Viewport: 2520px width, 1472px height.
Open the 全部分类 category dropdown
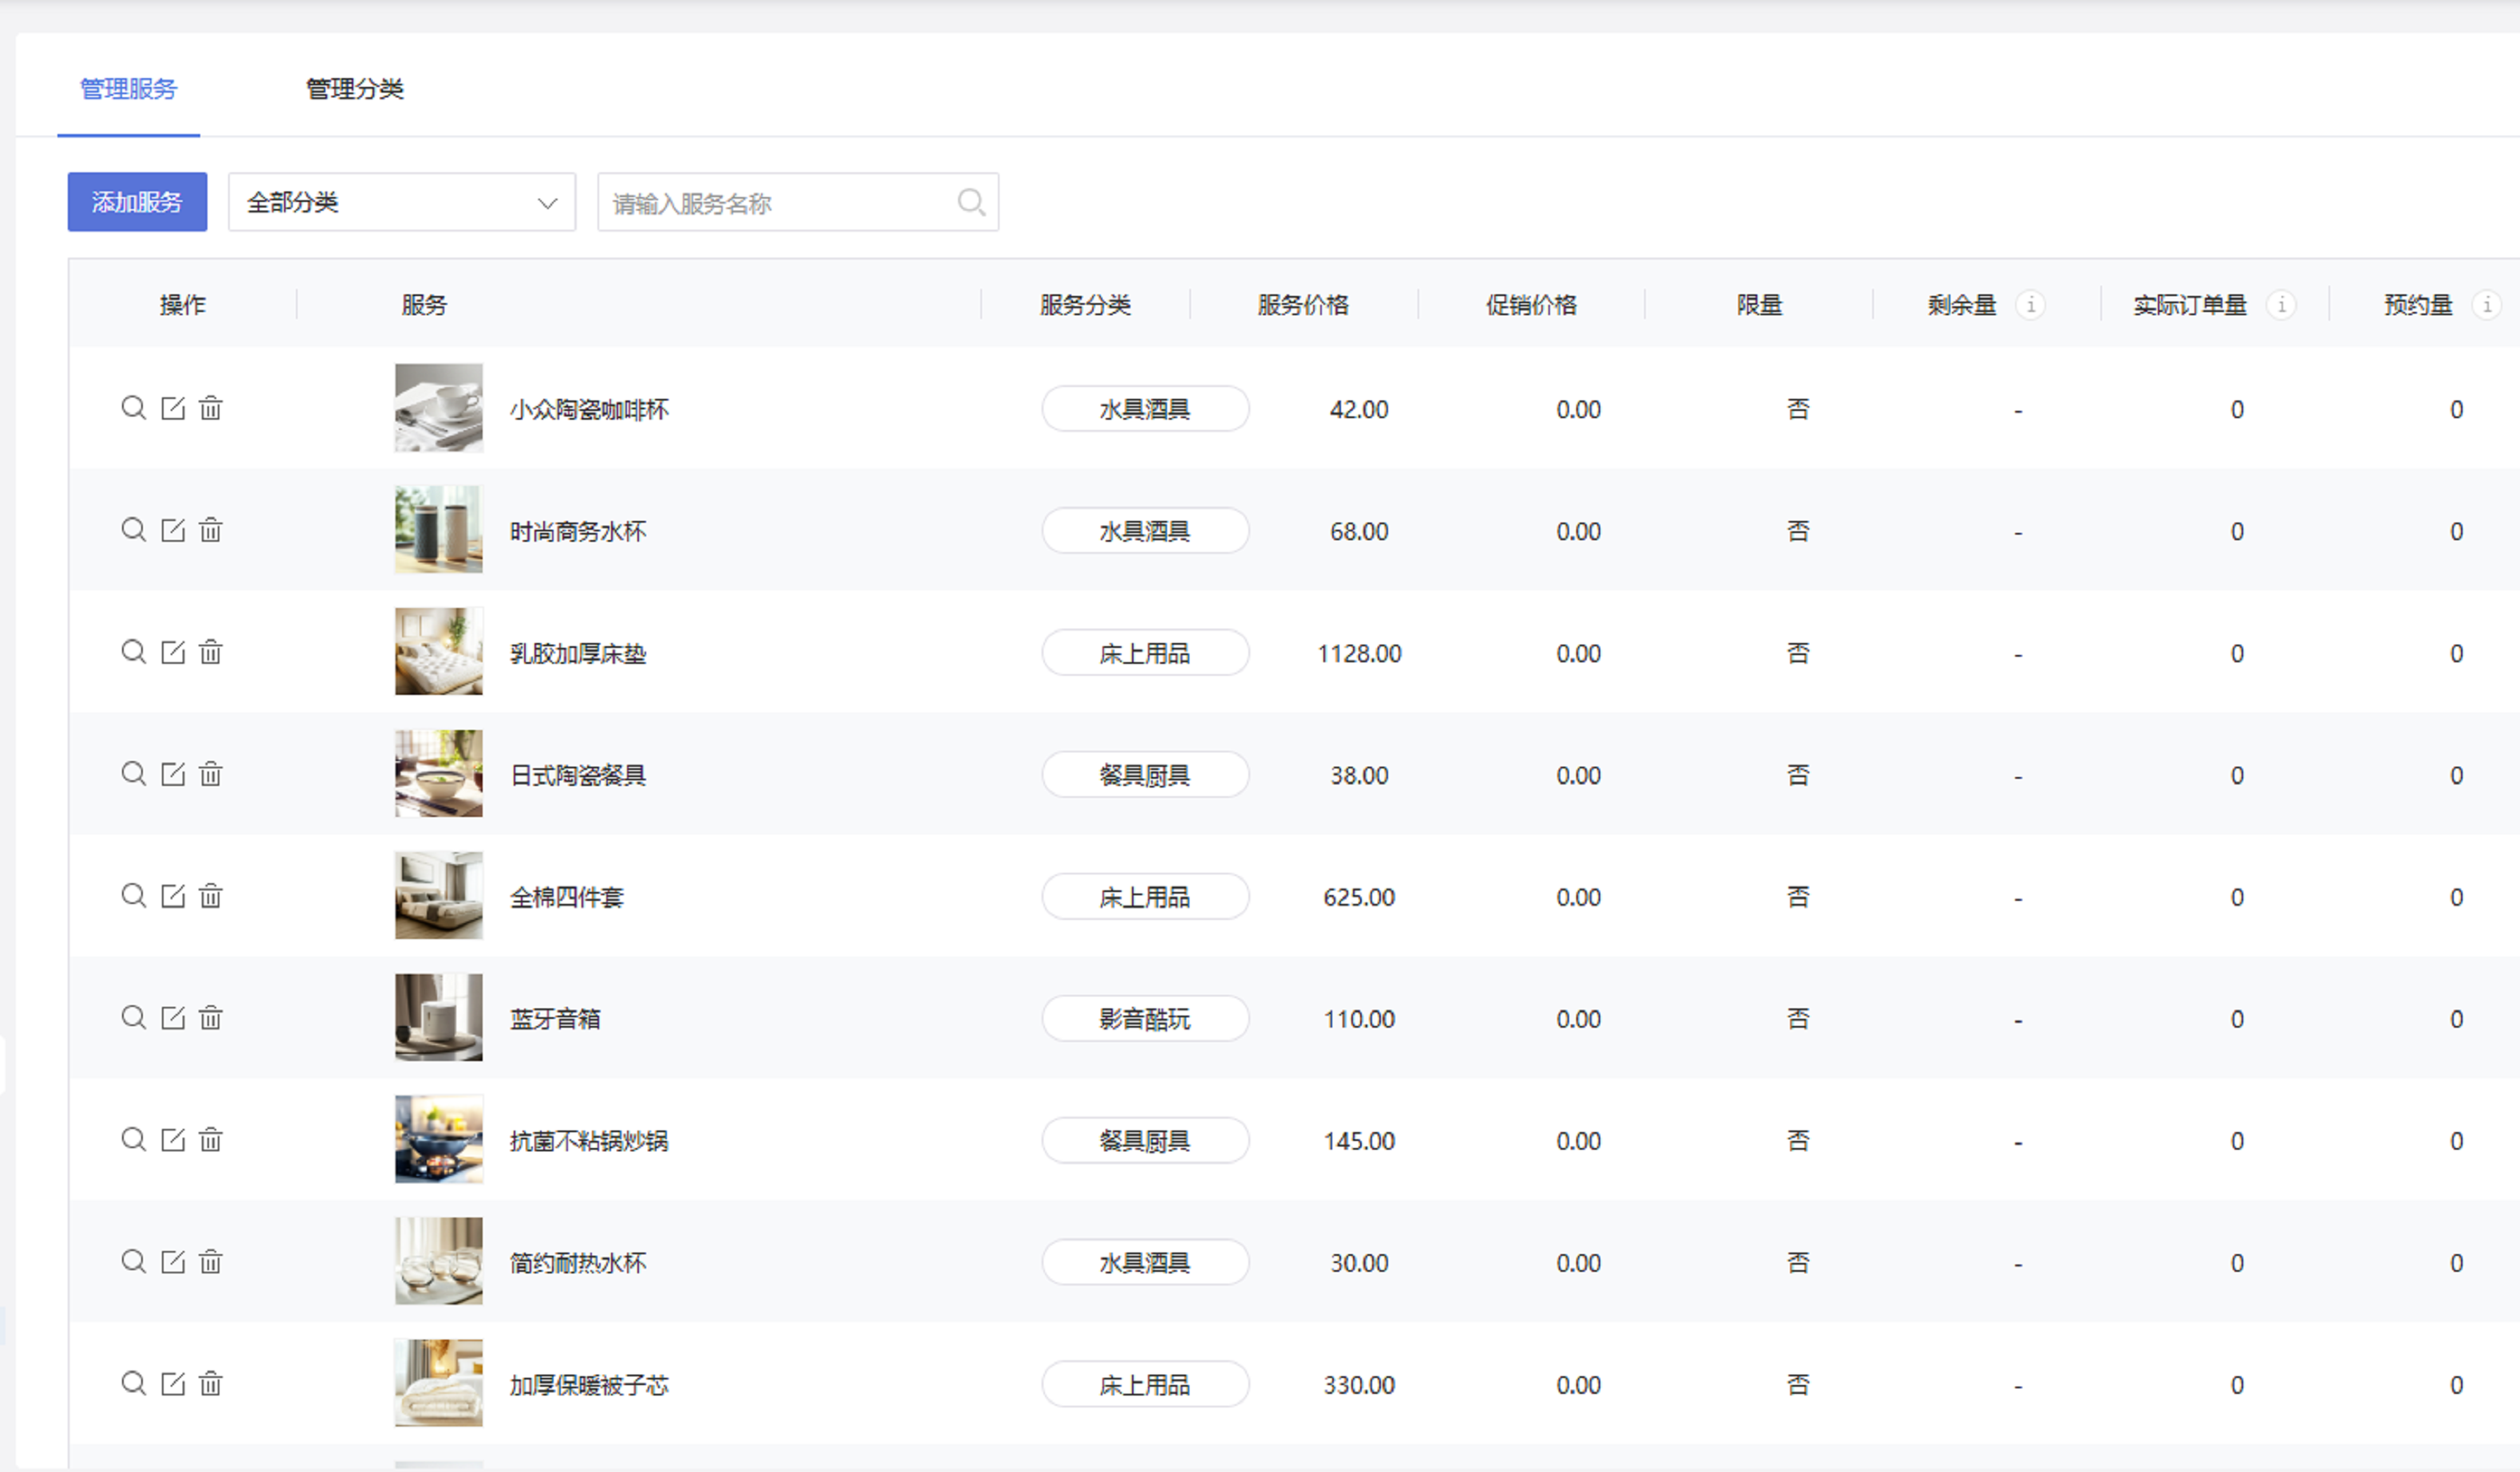pyautogui.click(x=401, y=203)
